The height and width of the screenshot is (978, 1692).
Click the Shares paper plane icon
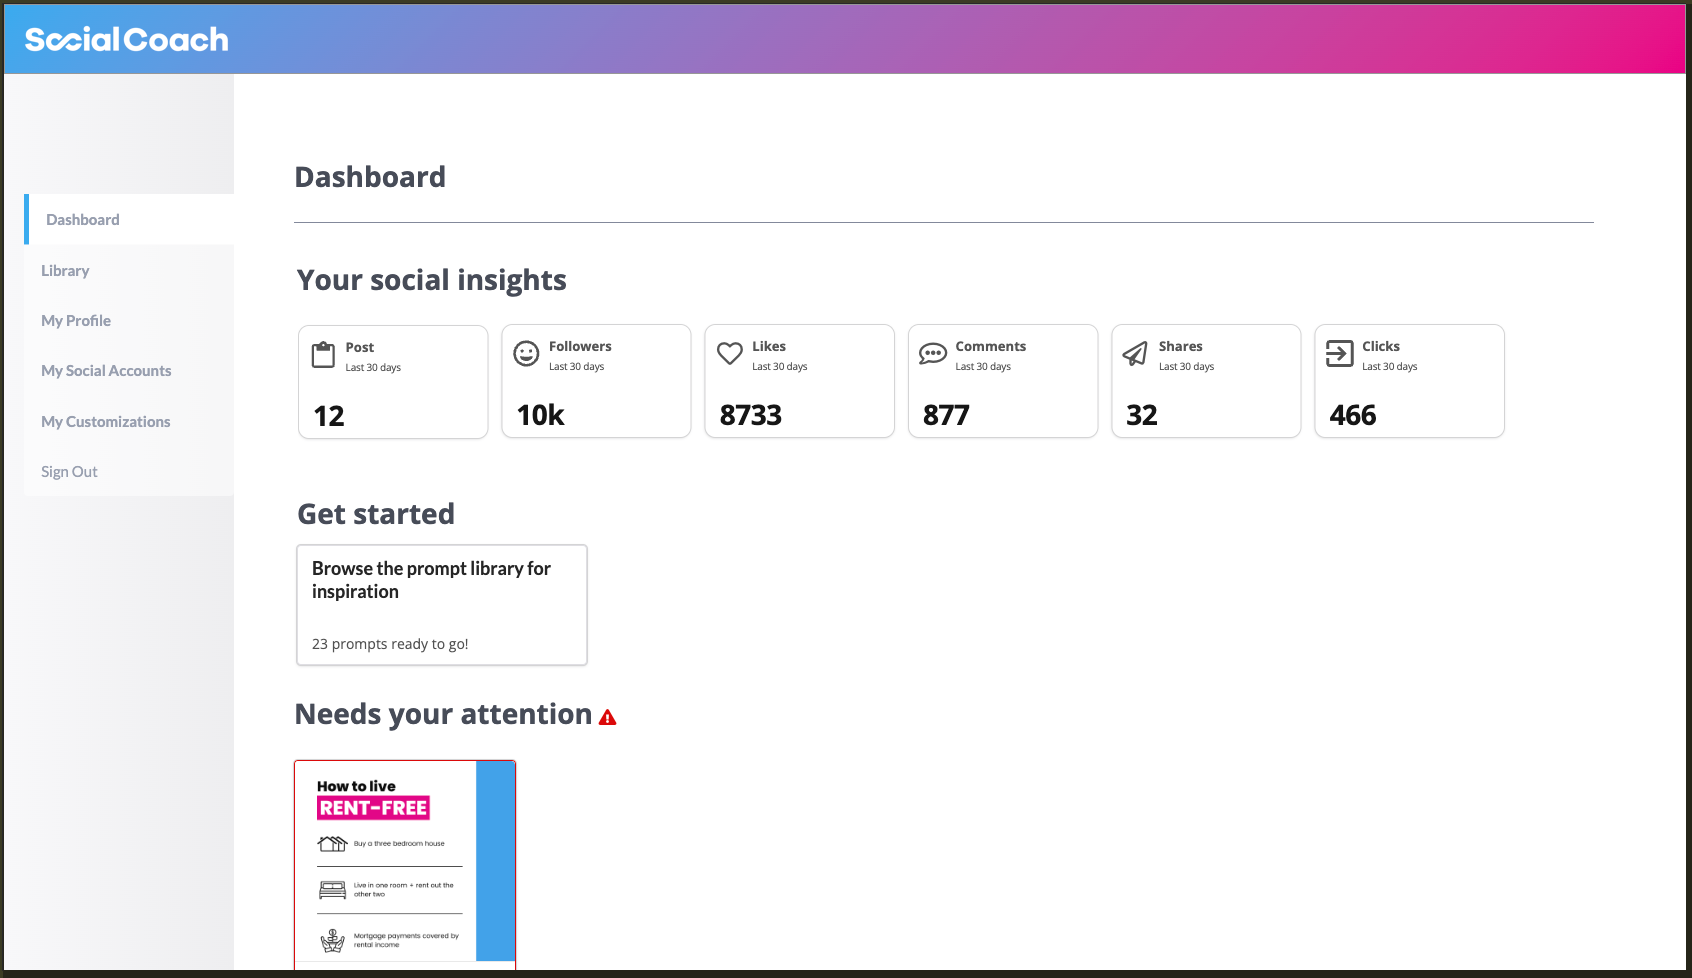tap(1135, 354)
